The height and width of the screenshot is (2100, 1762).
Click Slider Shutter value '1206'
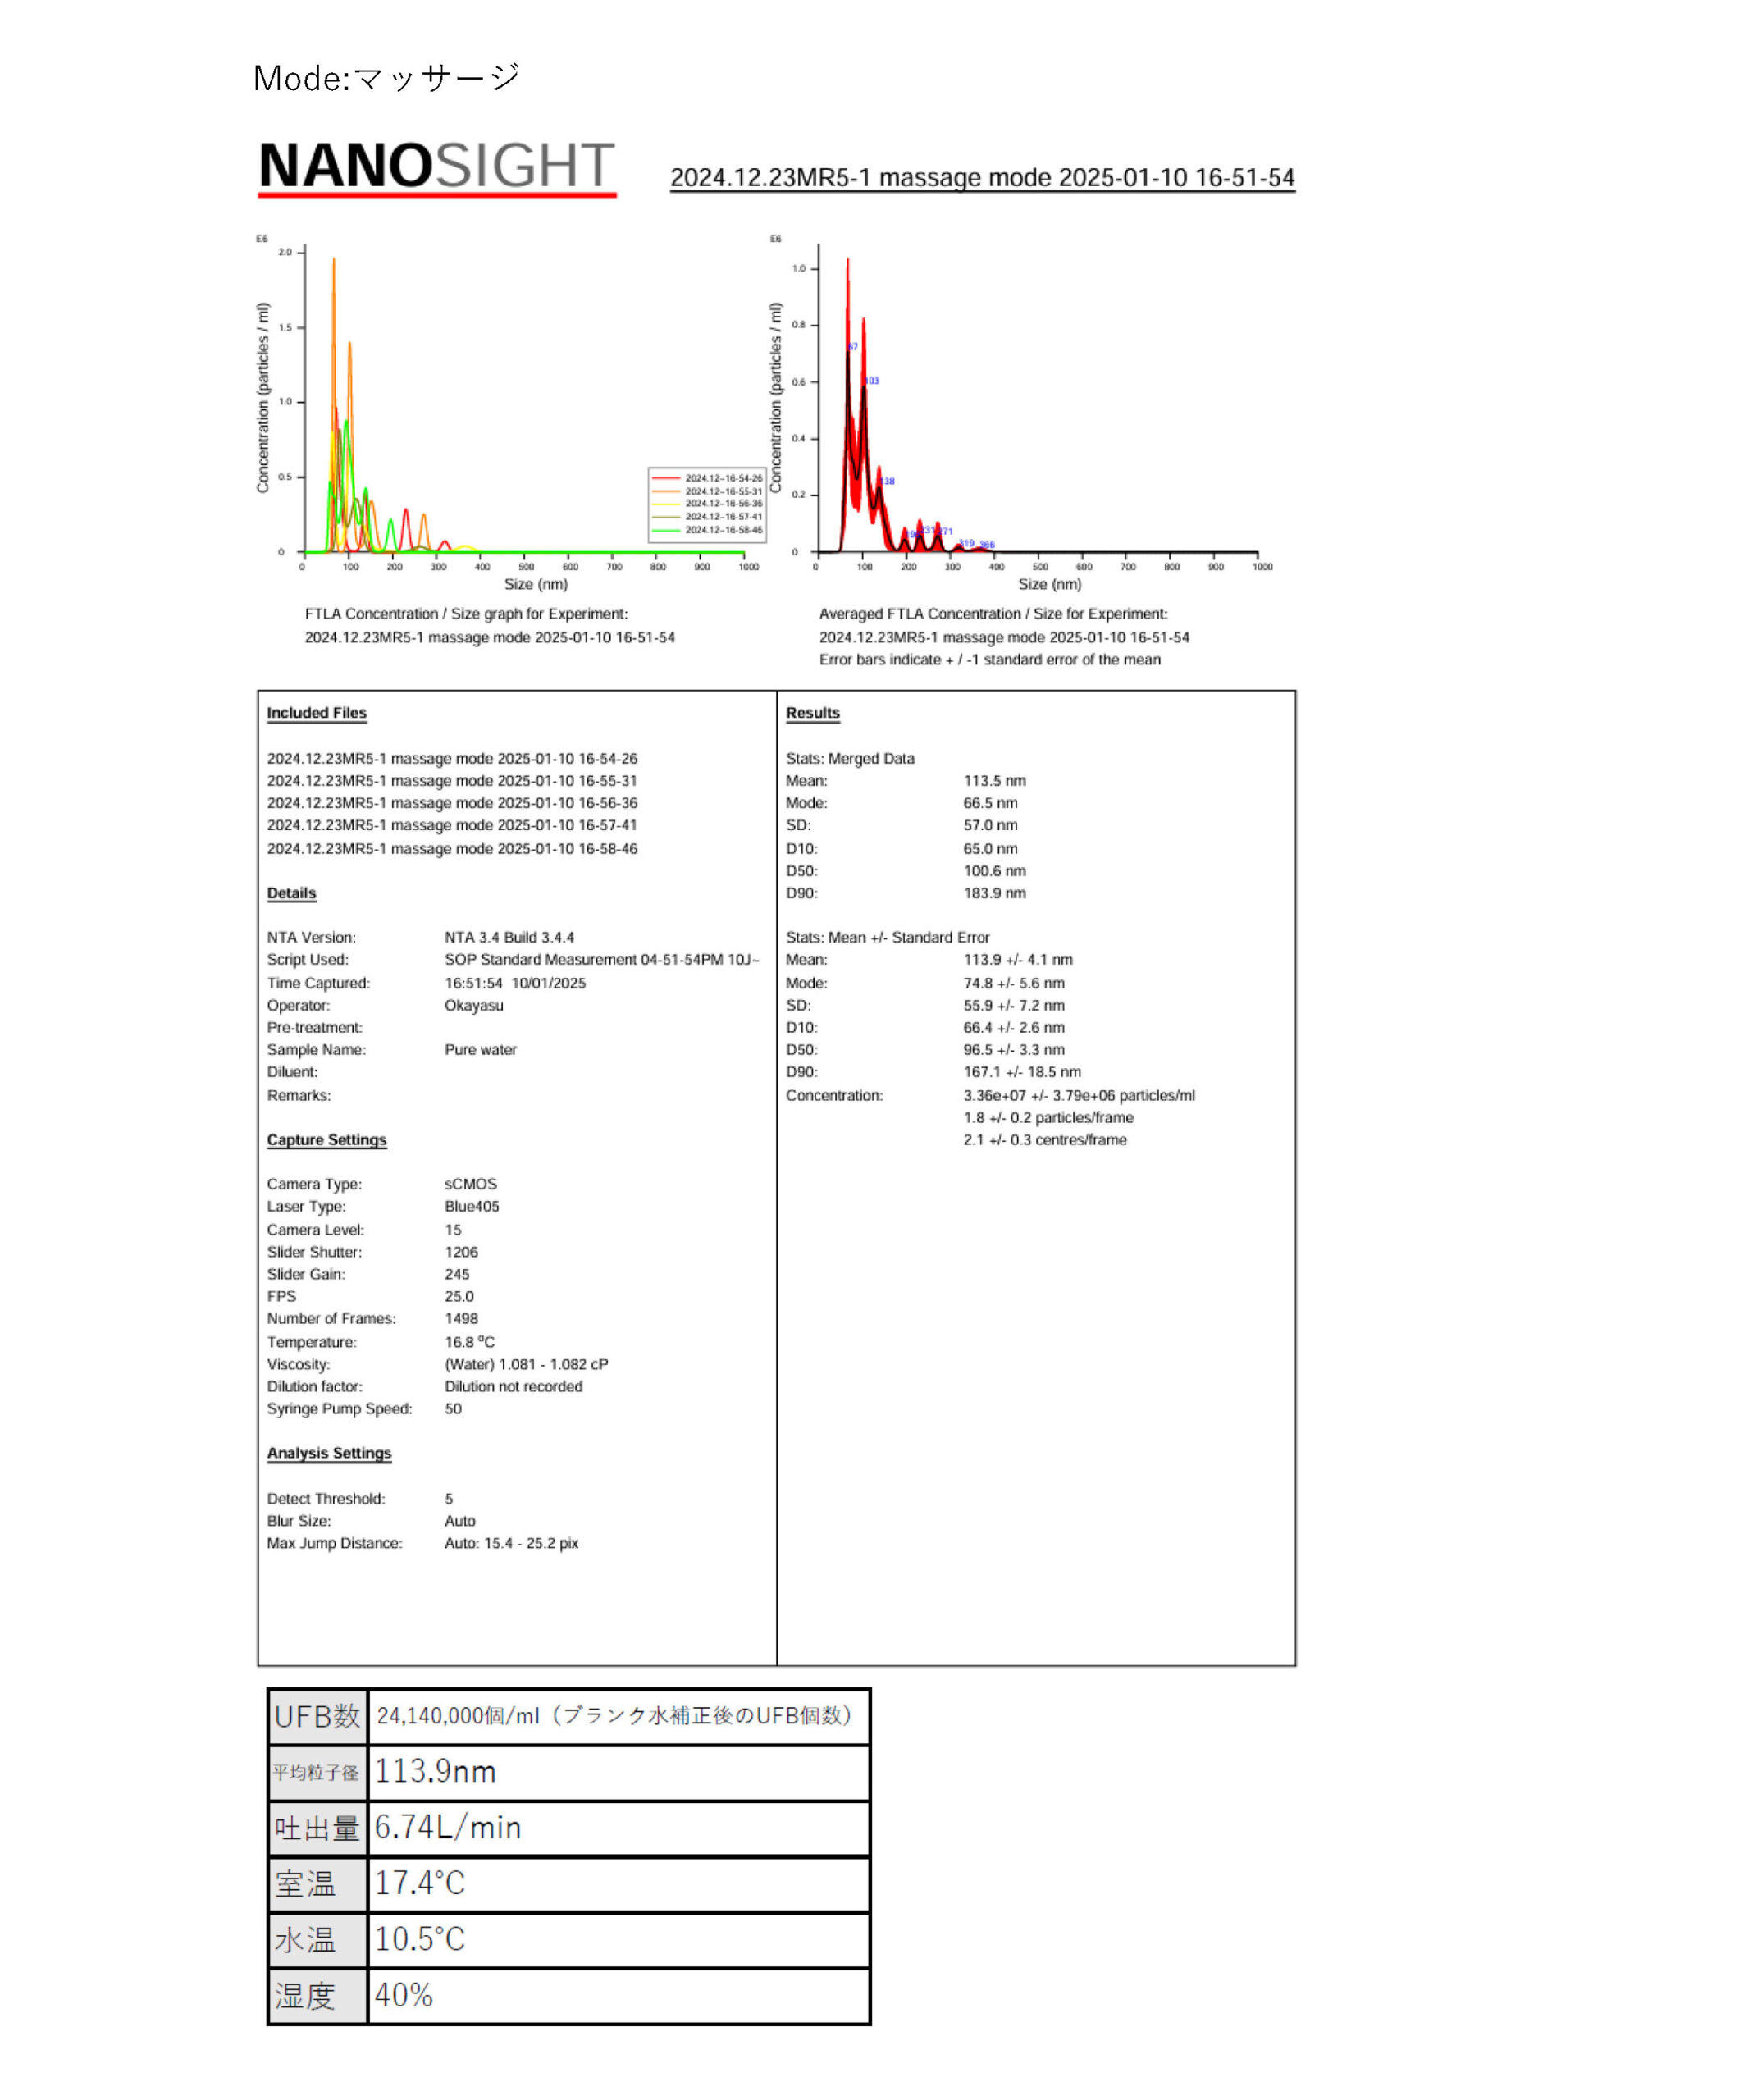[x=461, y=1252]
